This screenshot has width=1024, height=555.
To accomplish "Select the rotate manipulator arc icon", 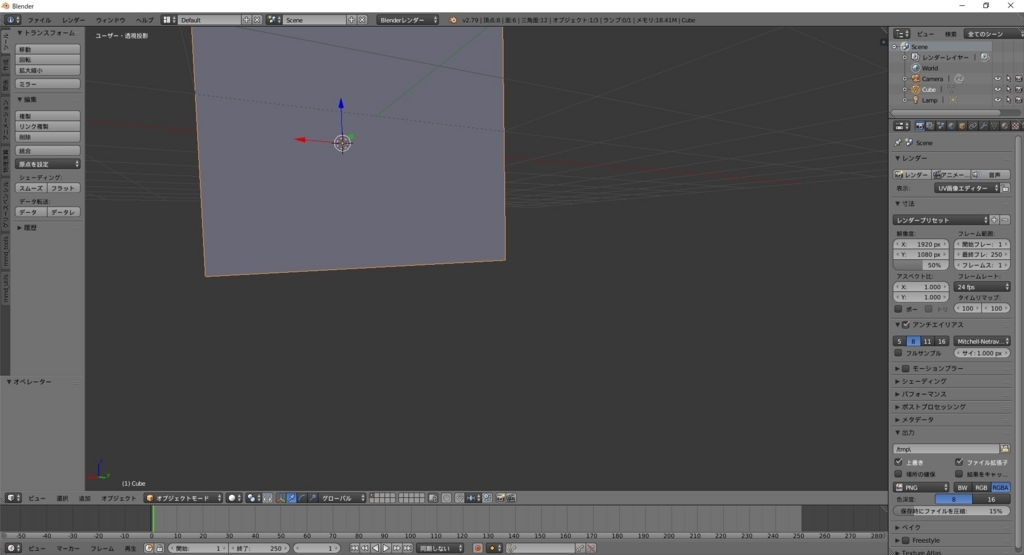I will (x=302, y=498).
